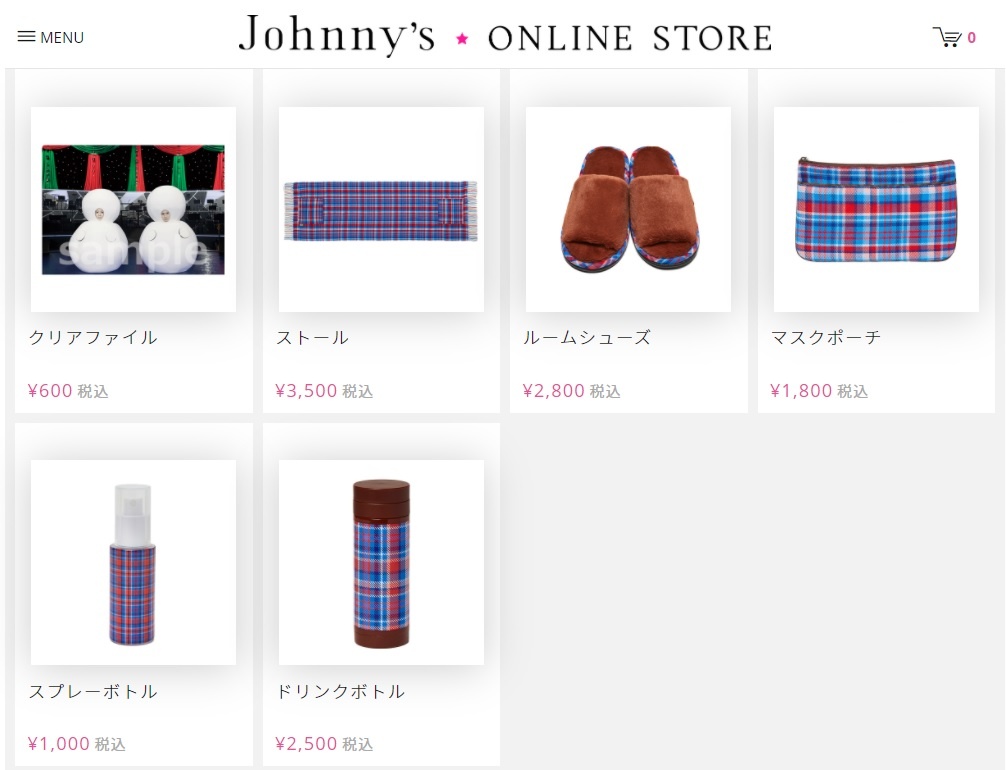Click the マスクポーチ product title
Image resolution: width=1006 pixels, height=770 pixels.
(x=826, y=338)
